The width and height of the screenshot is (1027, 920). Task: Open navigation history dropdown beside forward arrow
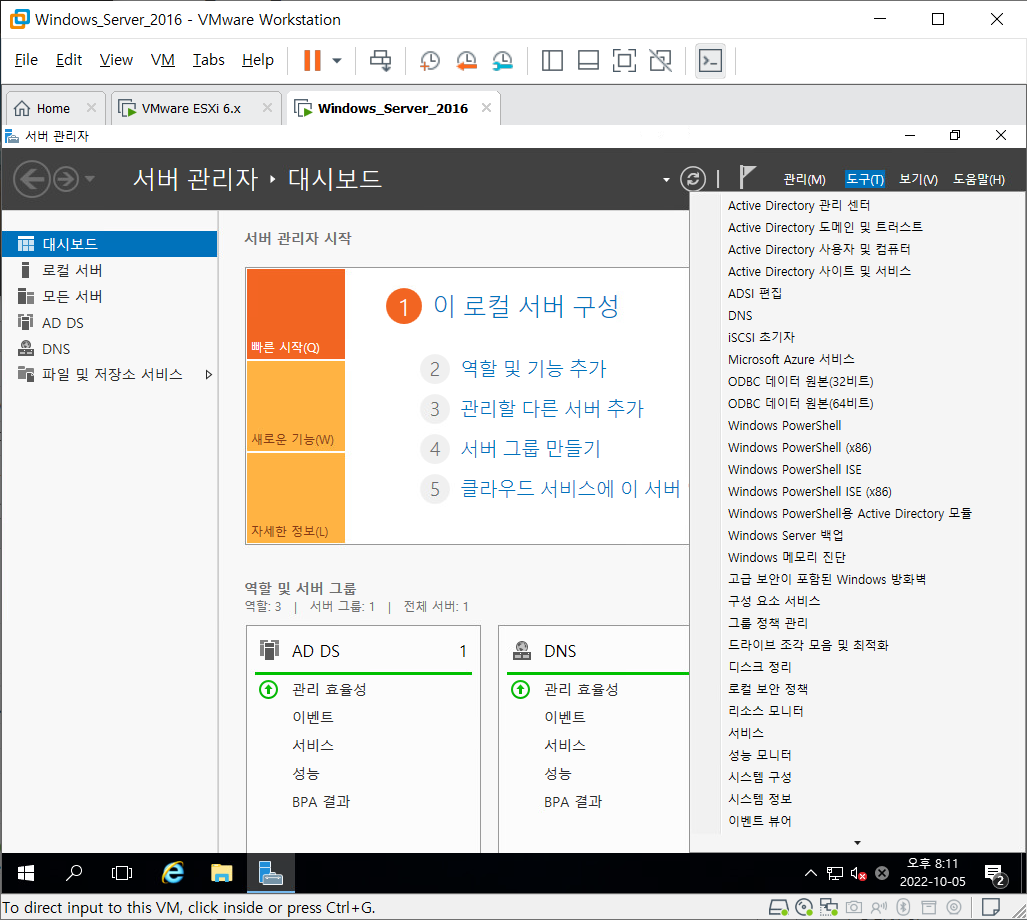90,179
